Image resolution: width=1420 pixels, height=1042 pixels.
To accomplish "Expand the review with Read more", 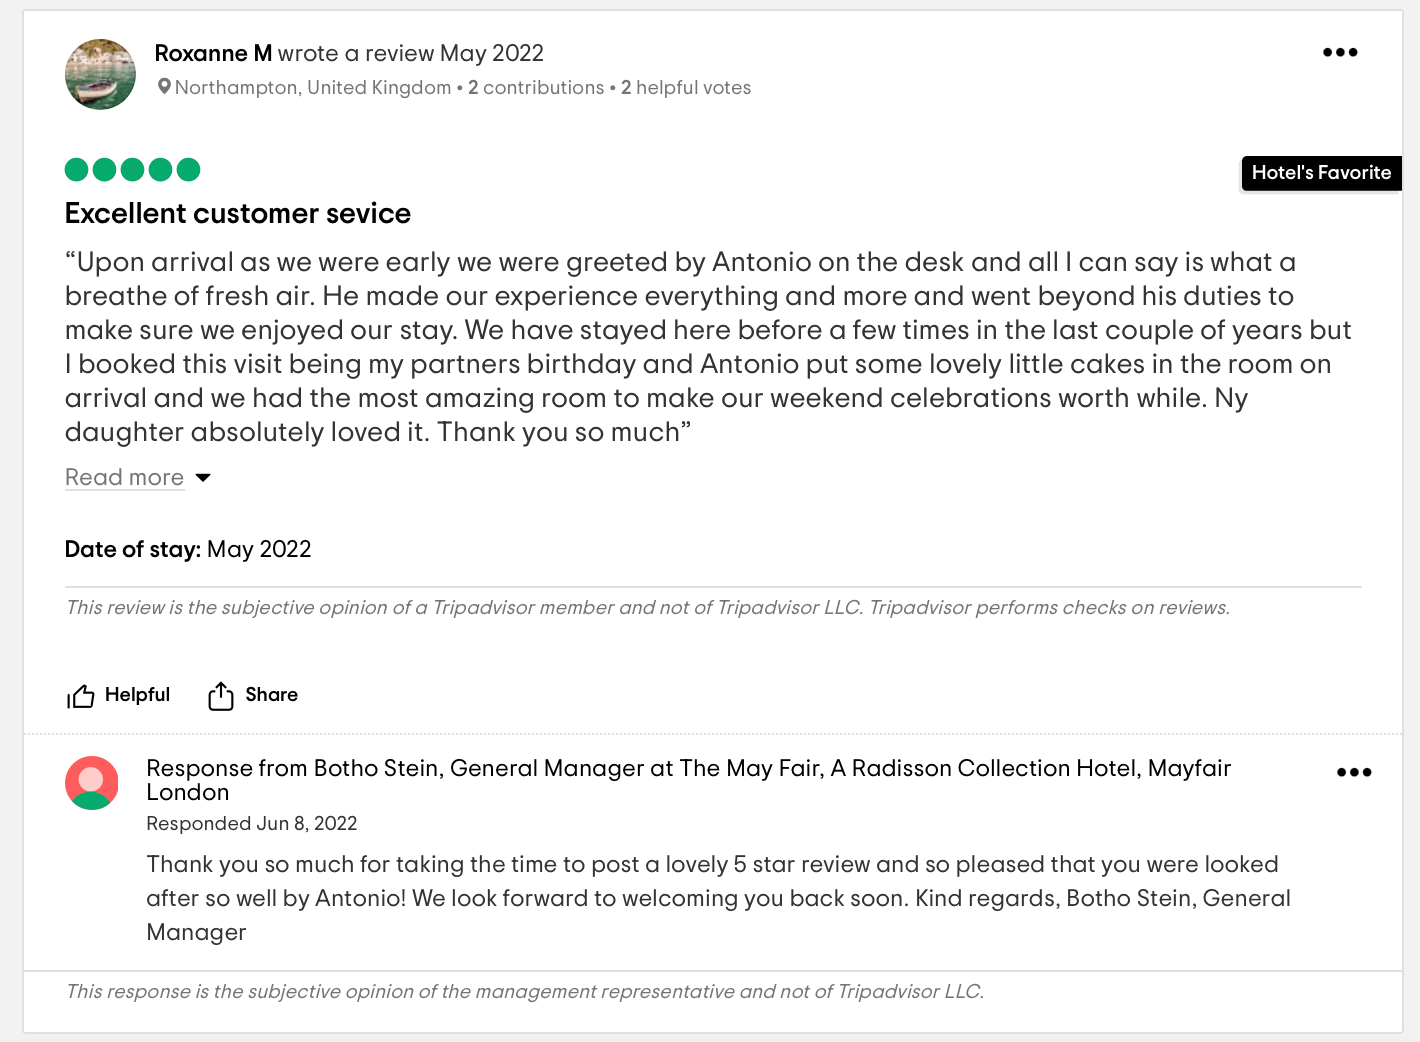I will point(124,477).
